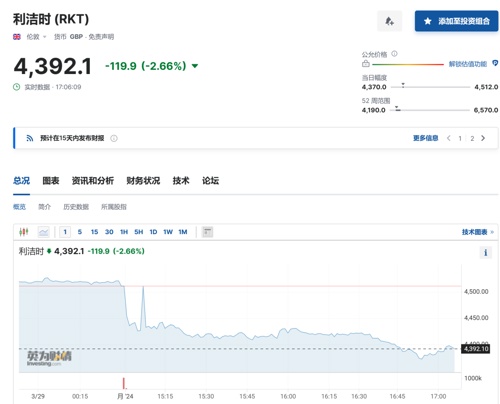Open the 免责声明 disclaimer link
This screenshot has height=404, width=500.
(x=101, y=37)
